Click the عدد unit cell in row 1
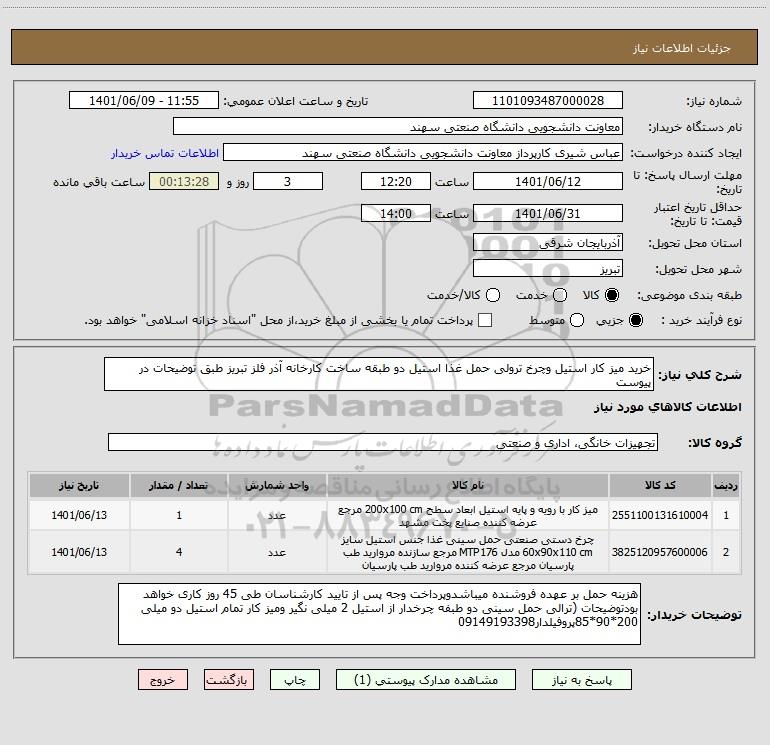Screen dimensions: 770x745 pos(277,515)
